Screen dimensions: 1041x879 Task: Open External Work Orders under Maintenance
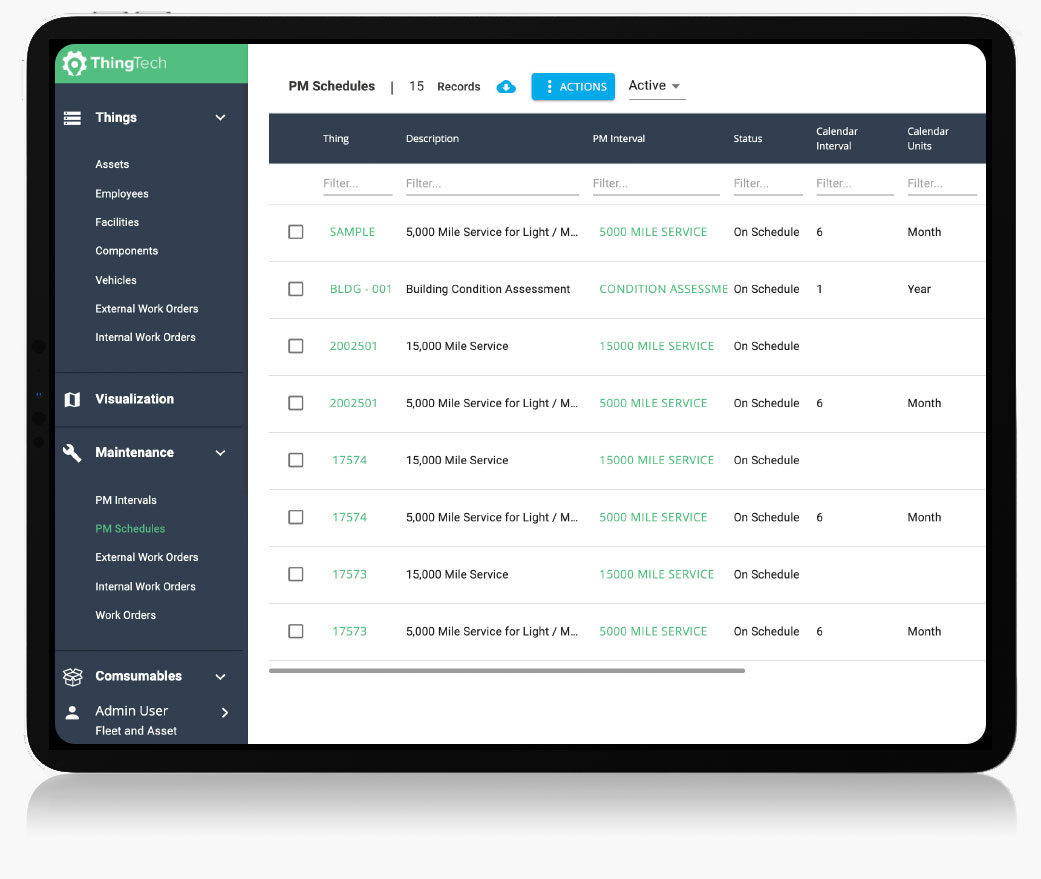click(147, 557)
